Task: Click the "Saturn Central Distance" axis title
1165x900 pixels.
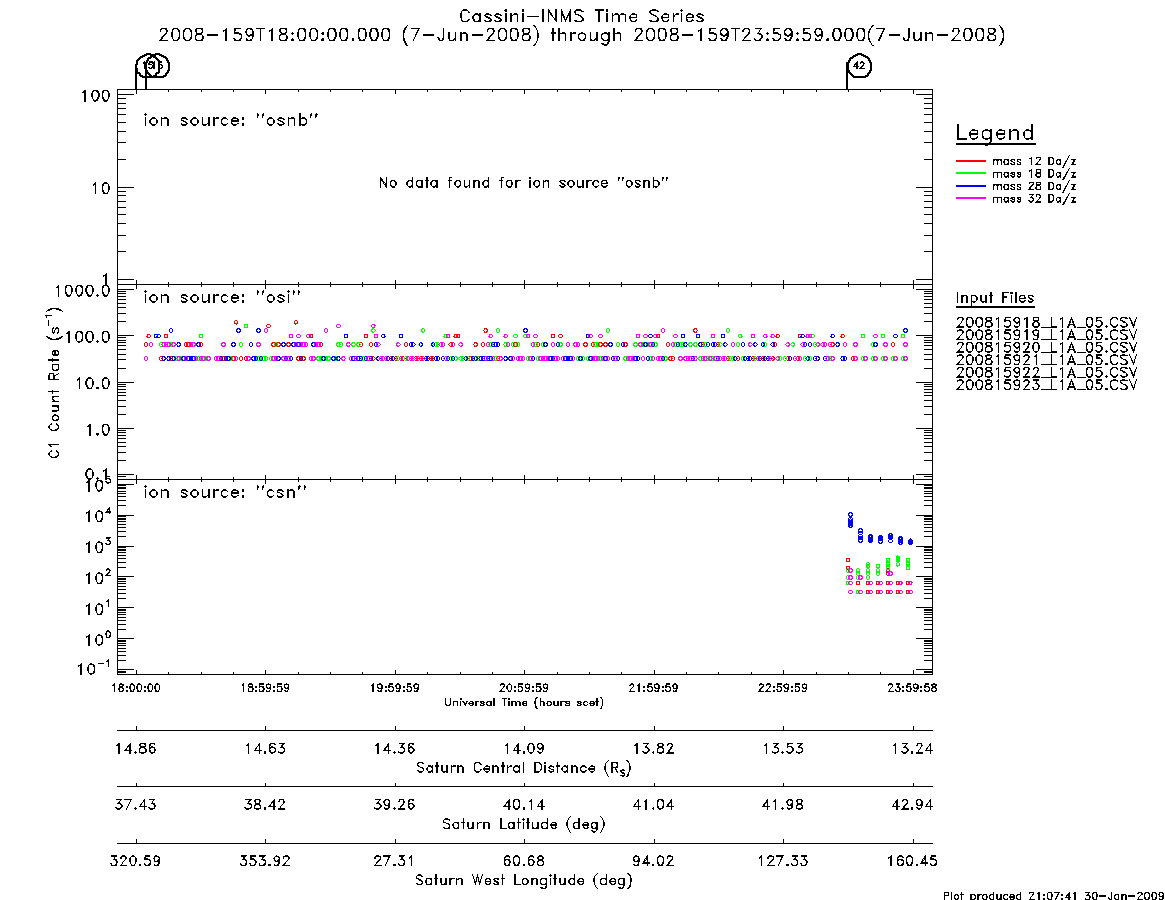Action: coord(524,768)
